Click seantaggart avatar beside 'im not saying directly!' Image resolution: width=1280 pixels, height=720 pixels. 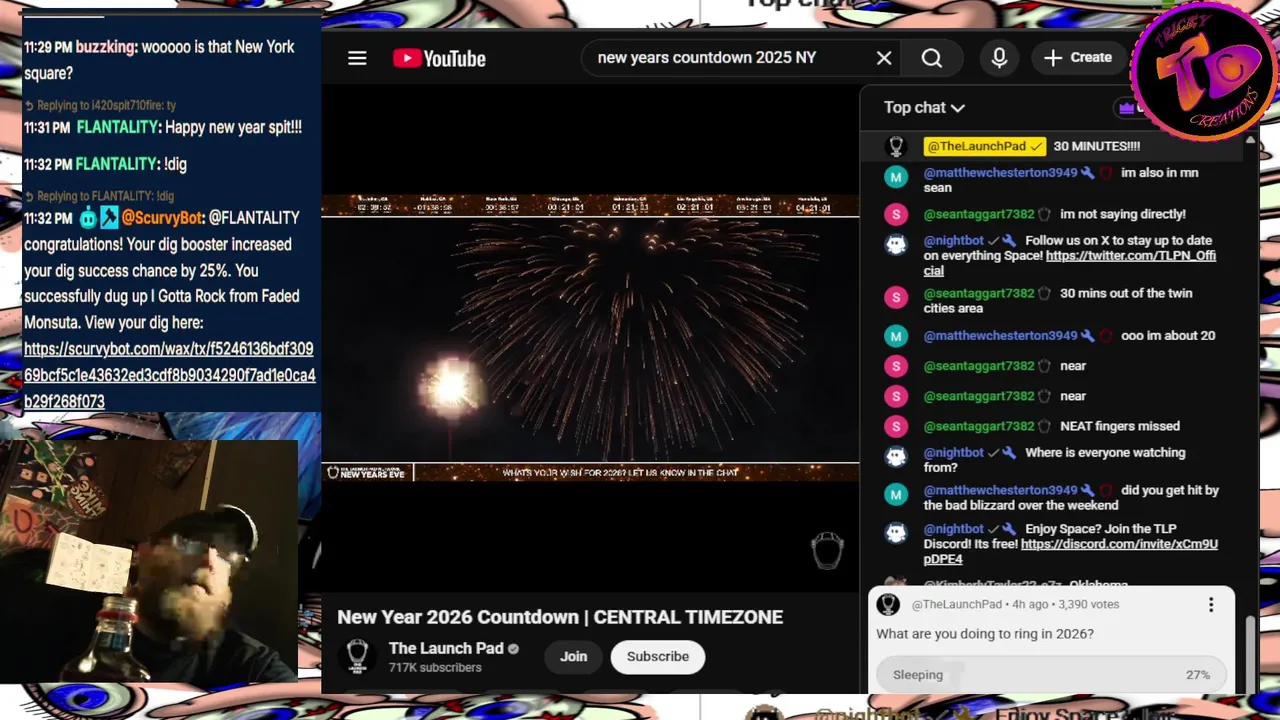tap(896, 214)
